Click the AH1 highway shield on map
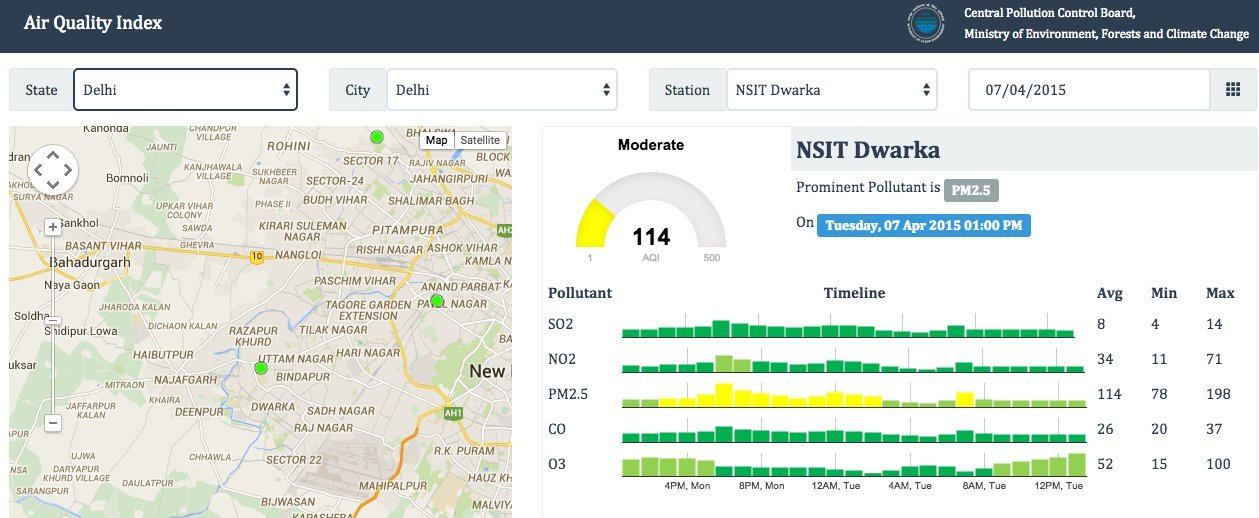This screenshot has width=1259, height=518. 454,412
